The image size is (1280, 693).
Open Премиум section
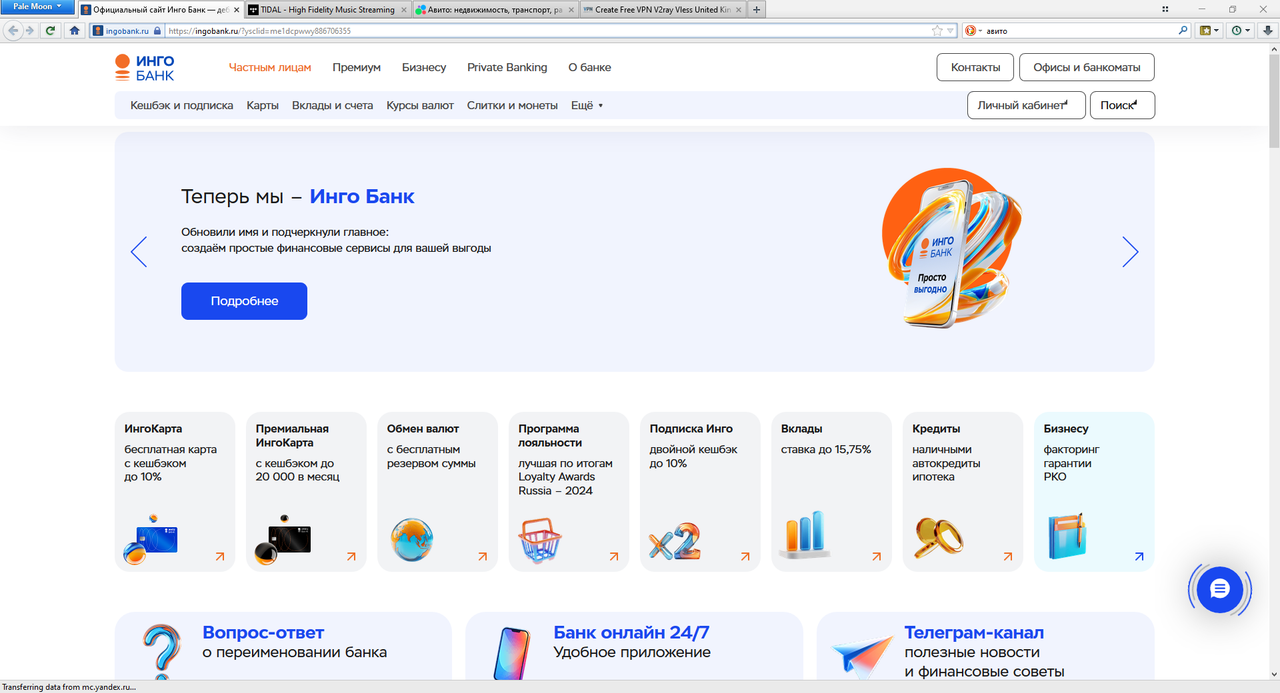pyautogui.click(x=357, y=68)
